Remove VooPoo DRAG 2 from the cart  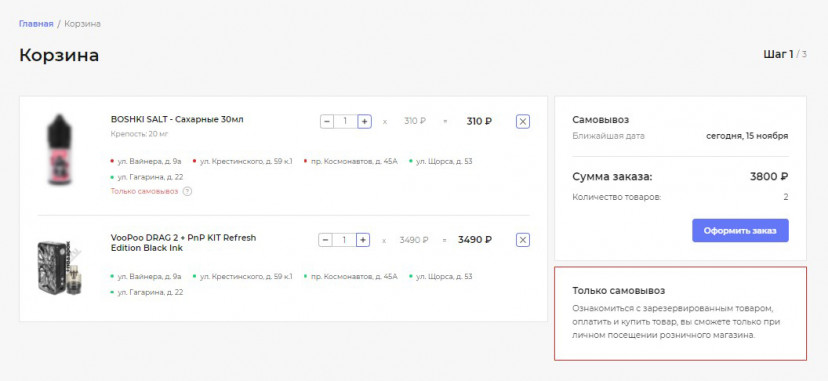[x=523, y=240]
